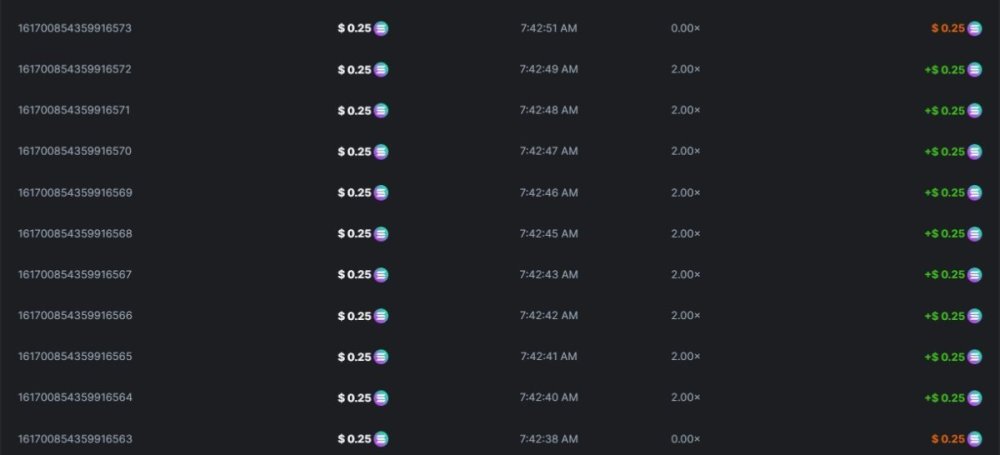Click Solana icon beside the 7:42:51 AM bet amount
Viewport: 1000px width, 455px height.
pos(381,28)
